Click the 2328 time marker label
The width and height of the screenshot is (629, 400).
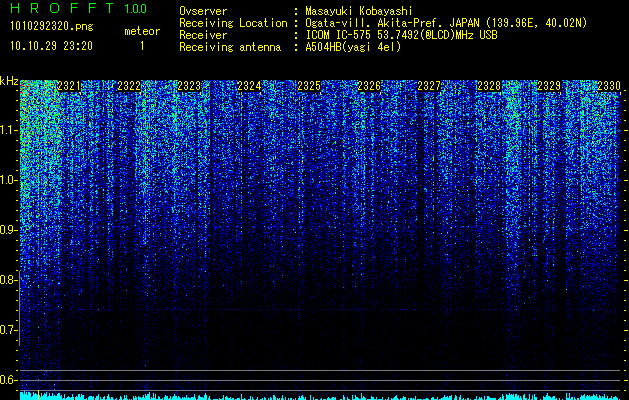click(x=489, y=86)
